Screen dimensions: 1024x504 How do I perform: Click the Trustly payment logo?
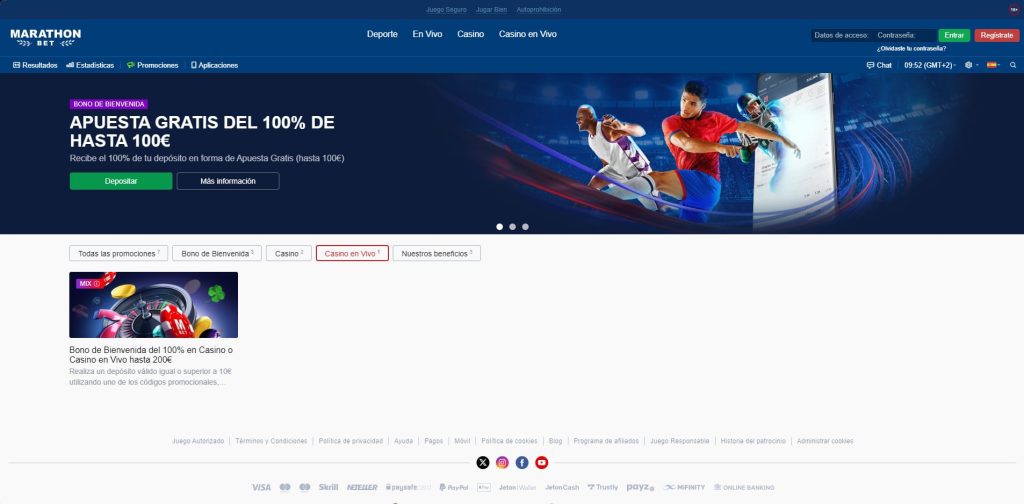coord(603,488)
